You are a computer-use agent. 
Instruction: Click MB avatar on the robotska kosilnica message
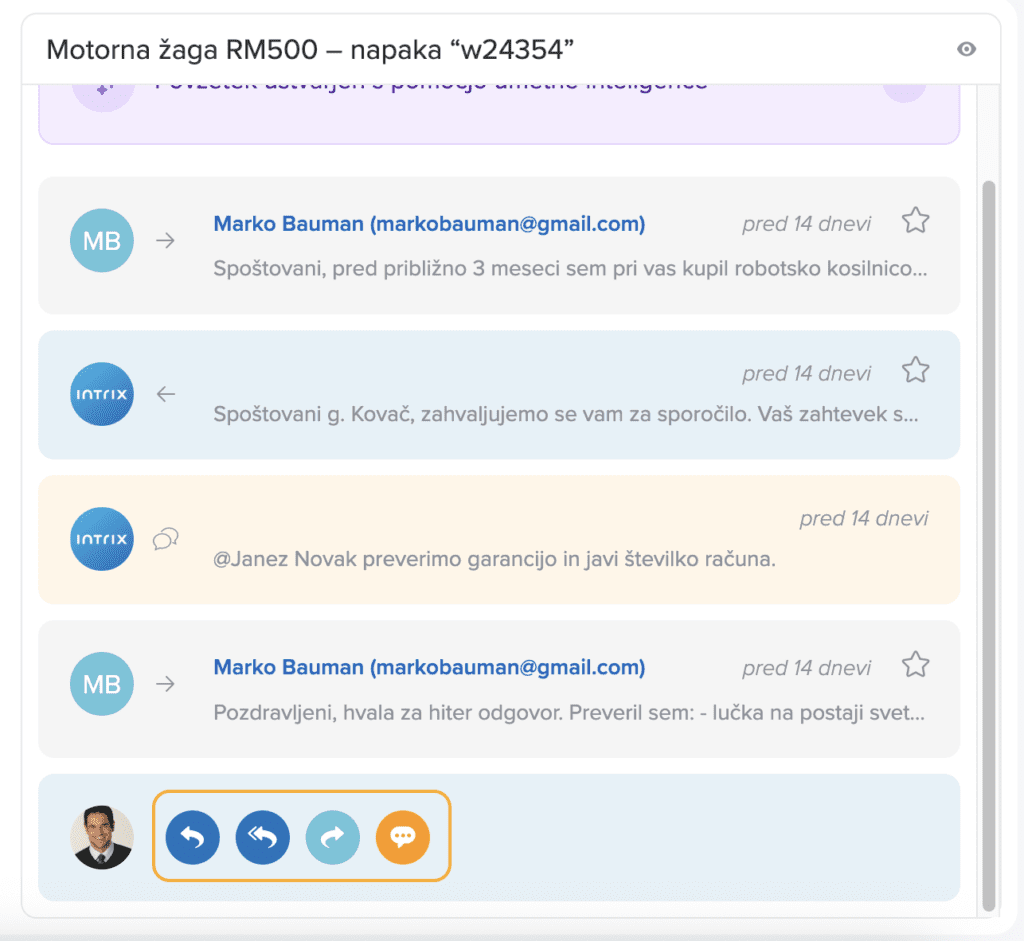point(101,241)
